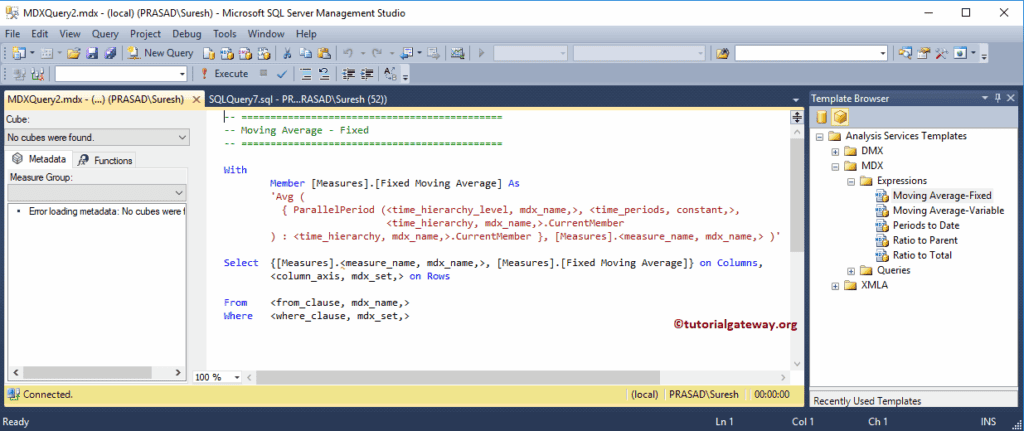This screenshot has height=431, width=1024.
Task: Open the Activity Monitor icon
Action: [x=457, y=53]
